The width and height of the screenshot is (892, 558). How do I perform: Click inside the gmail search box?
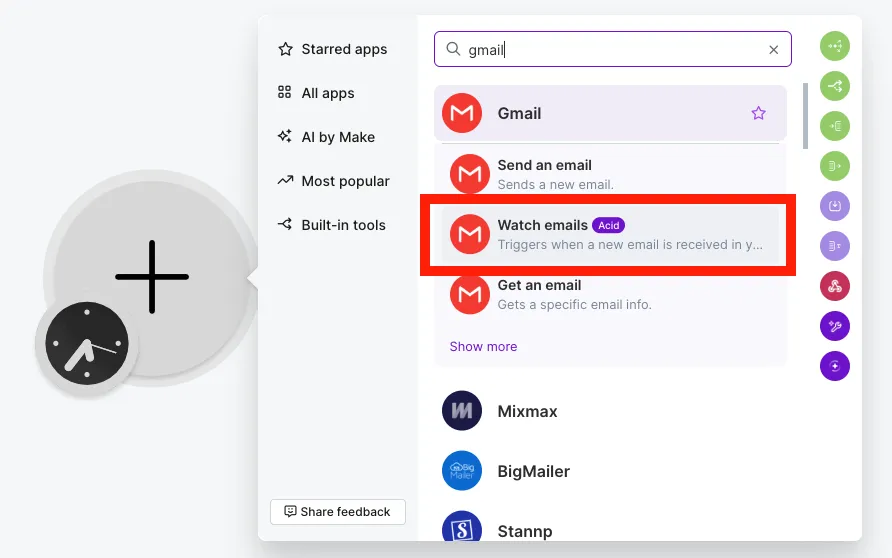pyautogui.click(x=613, y=49)
